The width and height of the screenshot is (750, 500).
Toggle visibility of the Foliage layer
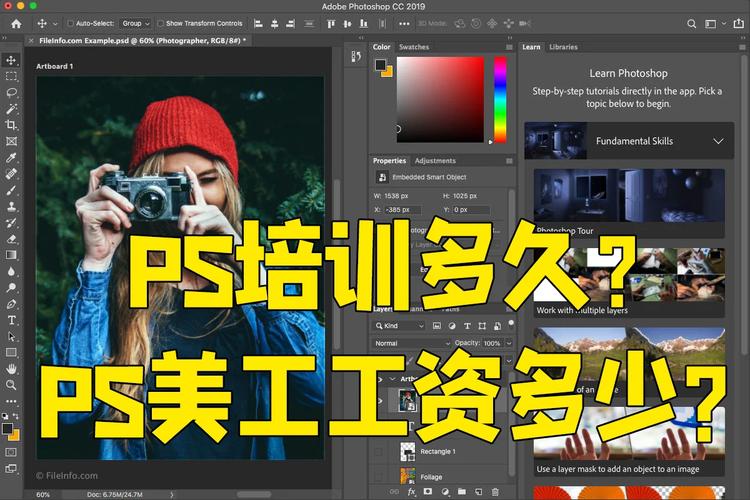pos(378,477)
